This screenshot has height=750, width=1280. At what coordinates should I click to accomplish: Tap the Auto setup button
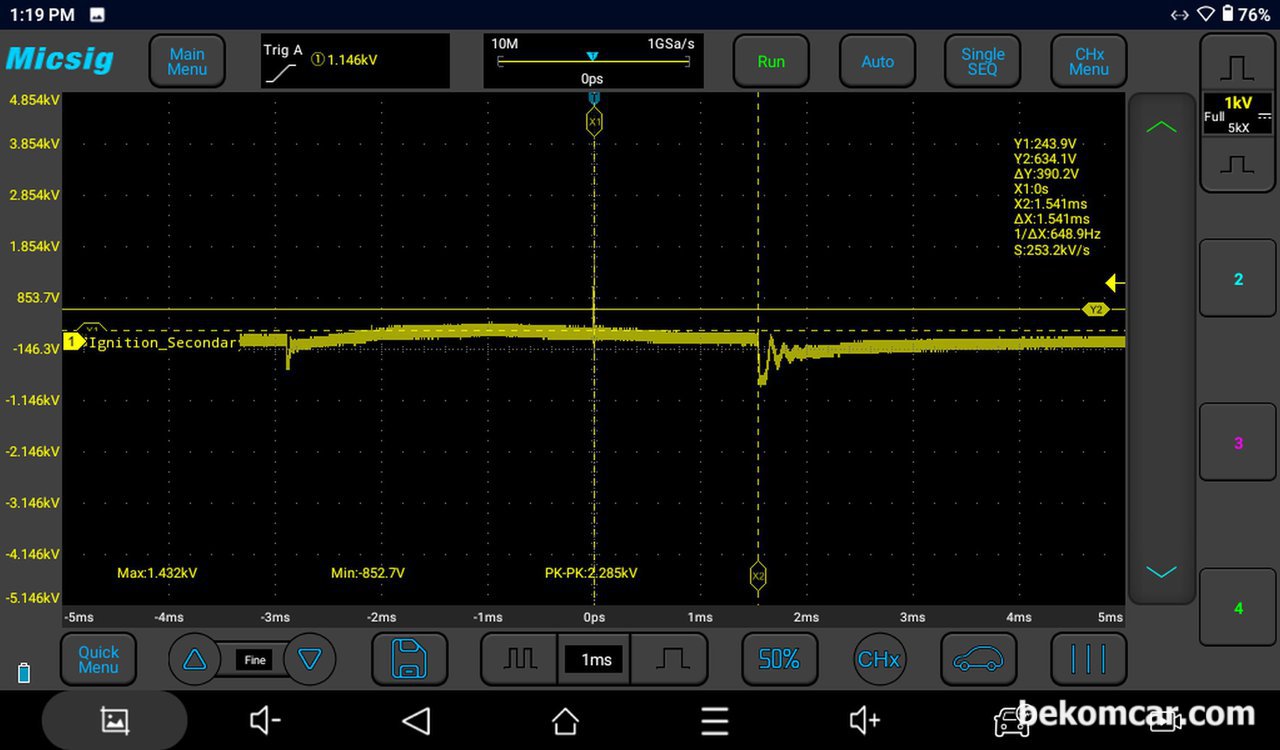[x=877, y=62]
